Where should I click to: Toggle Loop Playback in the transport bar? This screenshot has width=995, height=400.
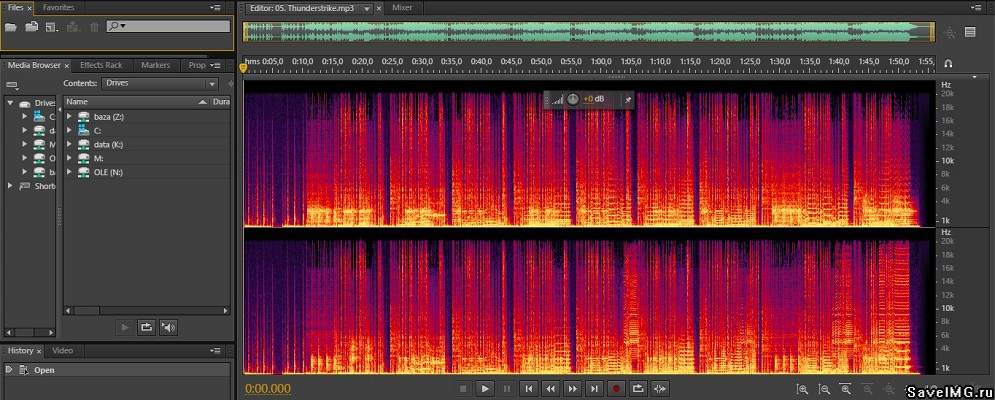tap(637, 388)
